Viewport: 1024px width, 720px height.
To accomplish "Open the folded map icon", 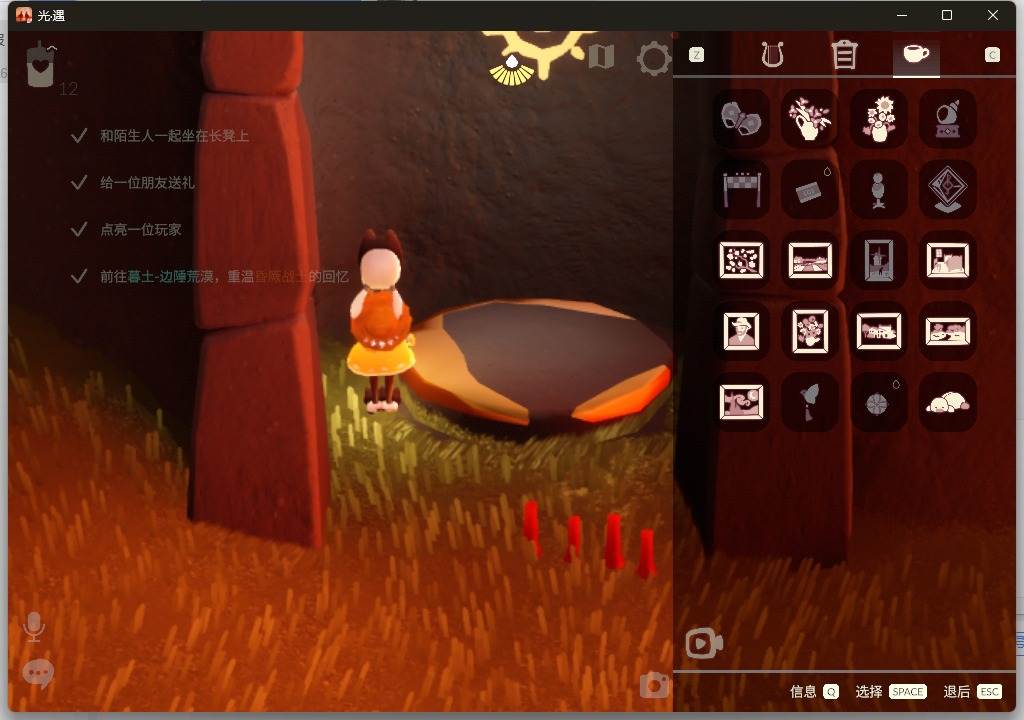I will (x=601, y=57).
